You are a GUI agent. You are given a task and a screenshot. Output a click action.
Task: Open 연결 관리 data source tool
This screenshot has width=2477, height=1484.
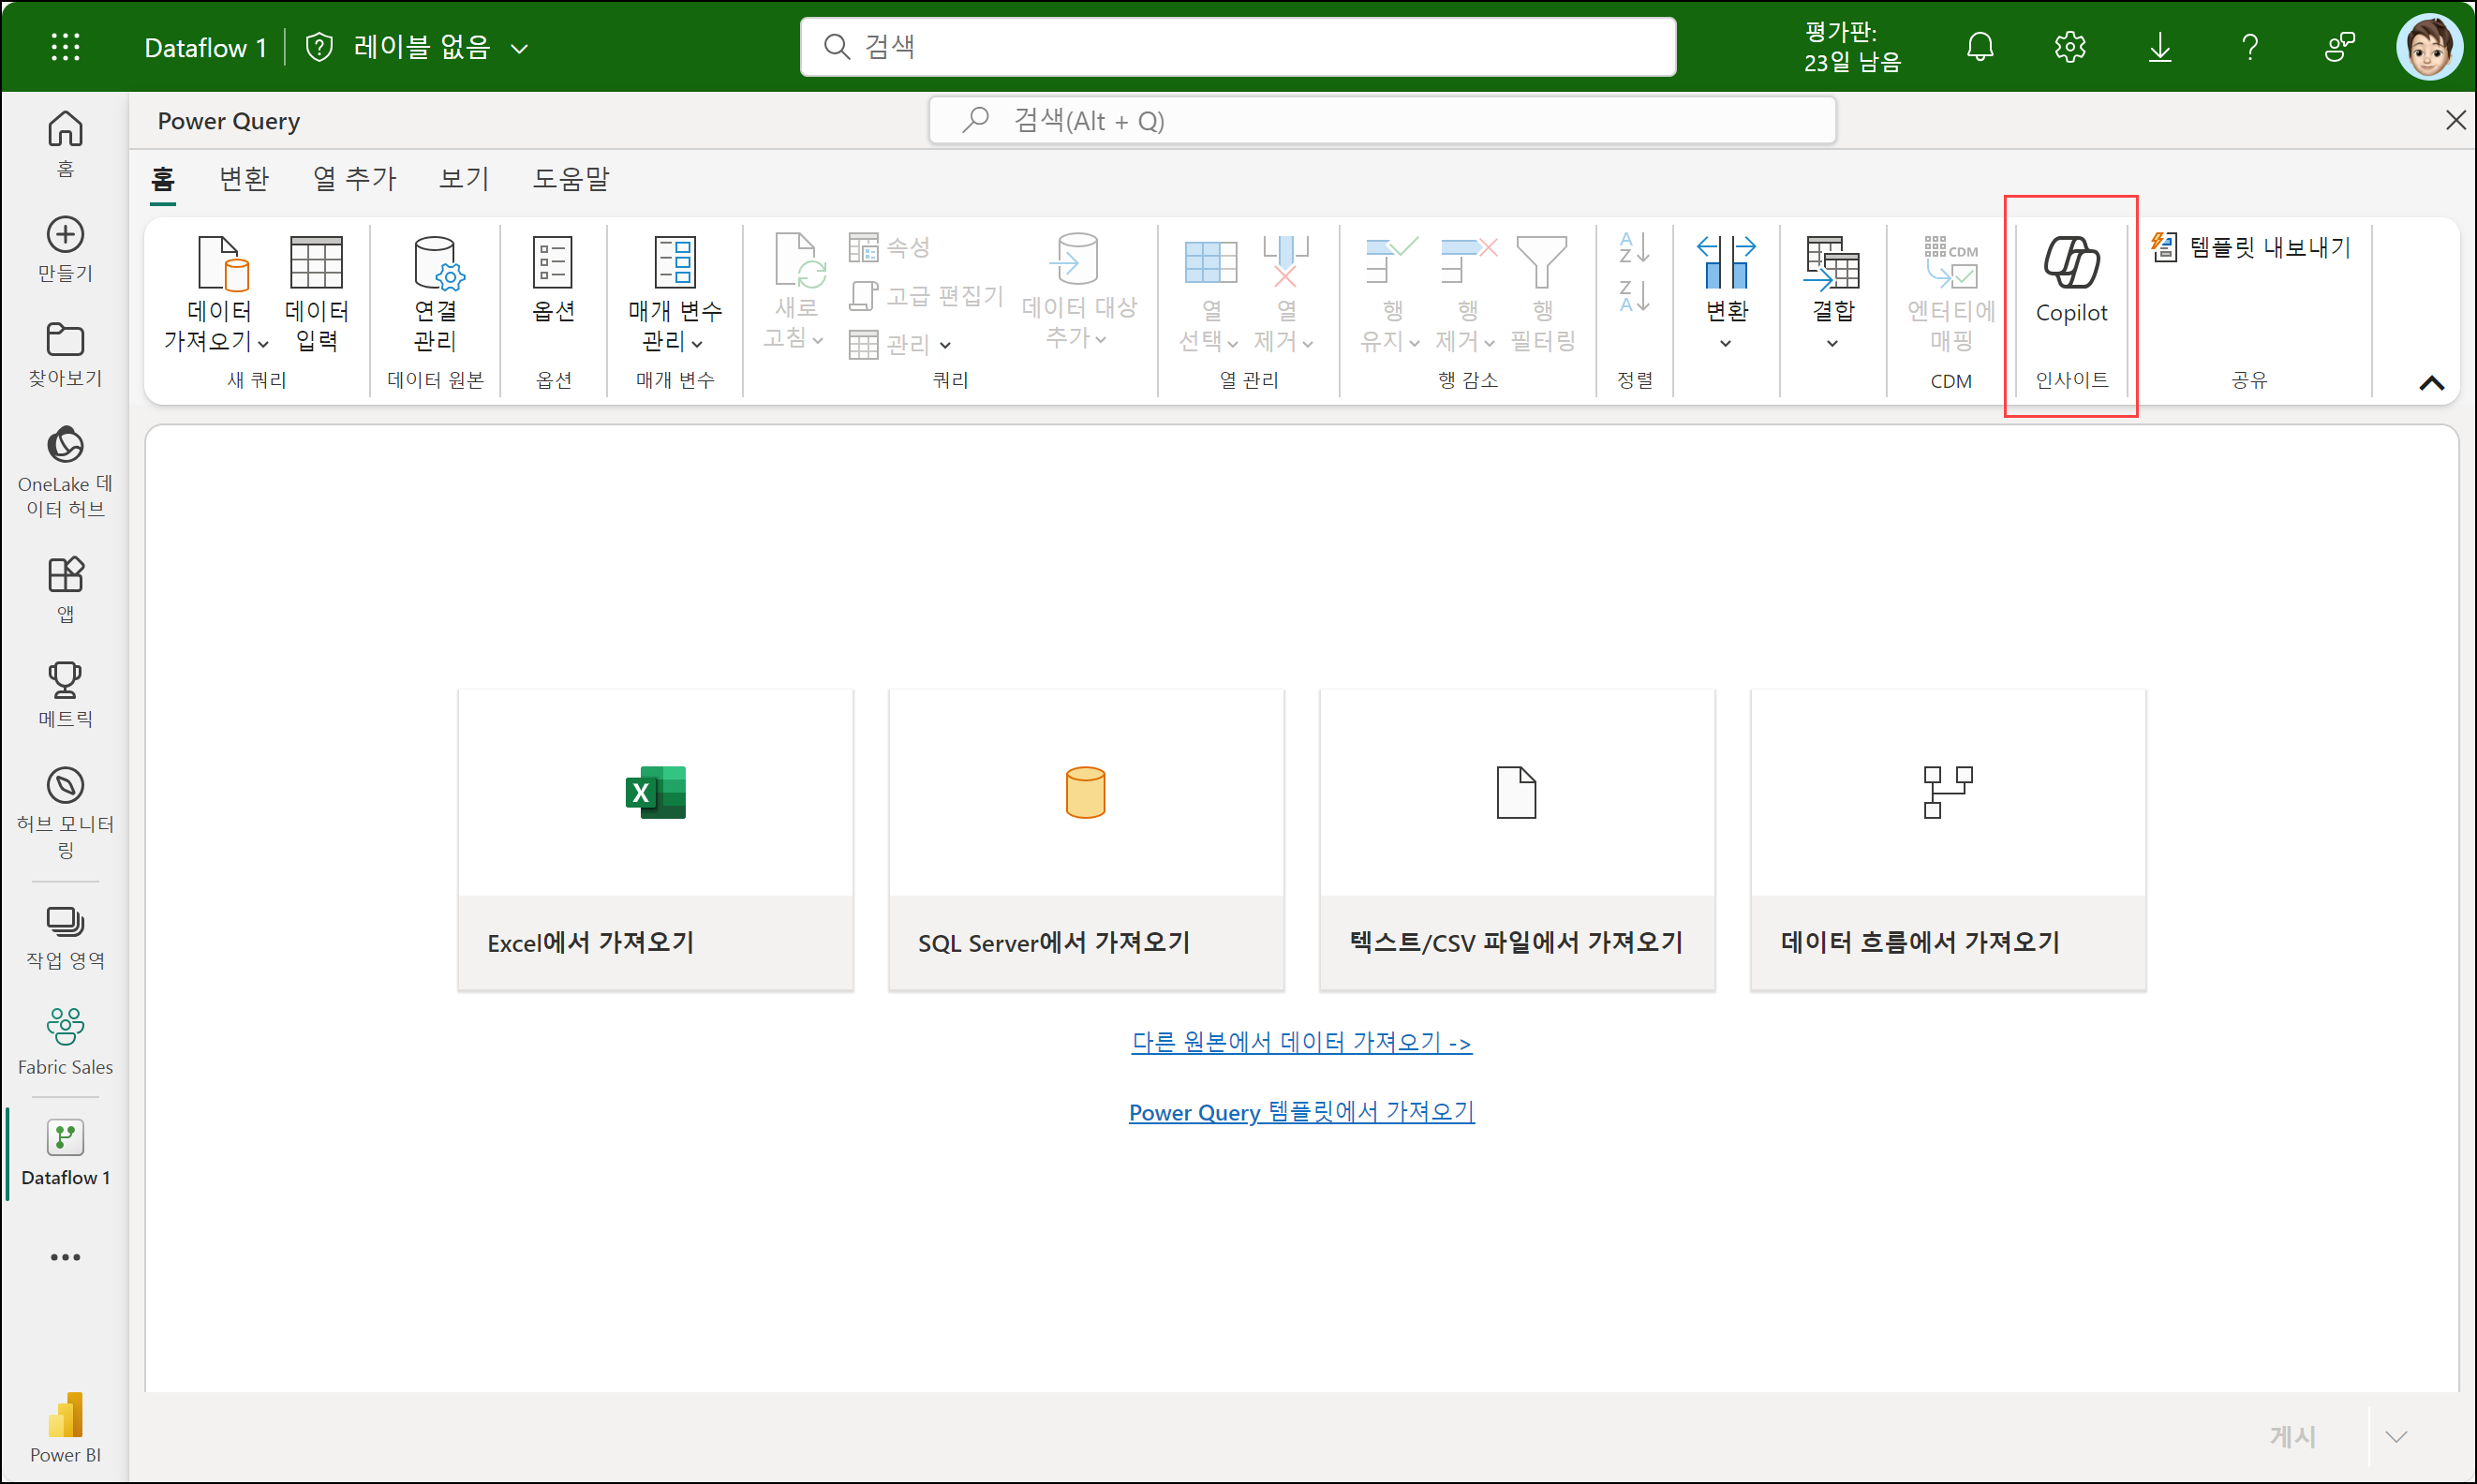point(434,292)
